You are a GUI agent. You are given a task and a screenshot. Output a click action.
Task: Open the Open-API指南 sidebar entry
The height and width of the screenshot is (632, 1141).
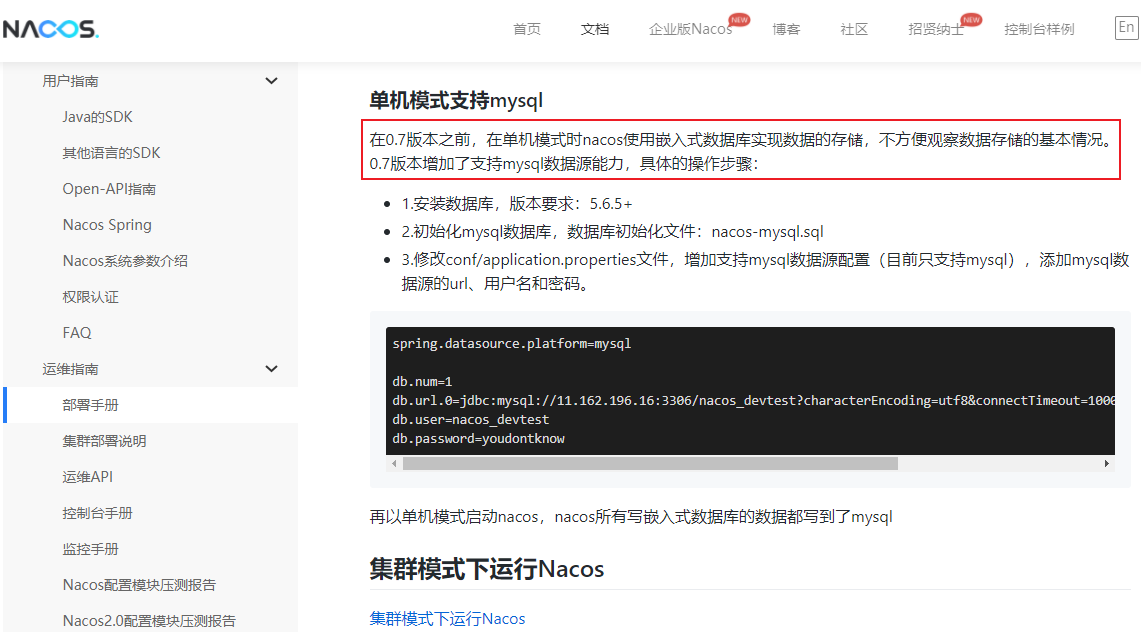[109, 189]
